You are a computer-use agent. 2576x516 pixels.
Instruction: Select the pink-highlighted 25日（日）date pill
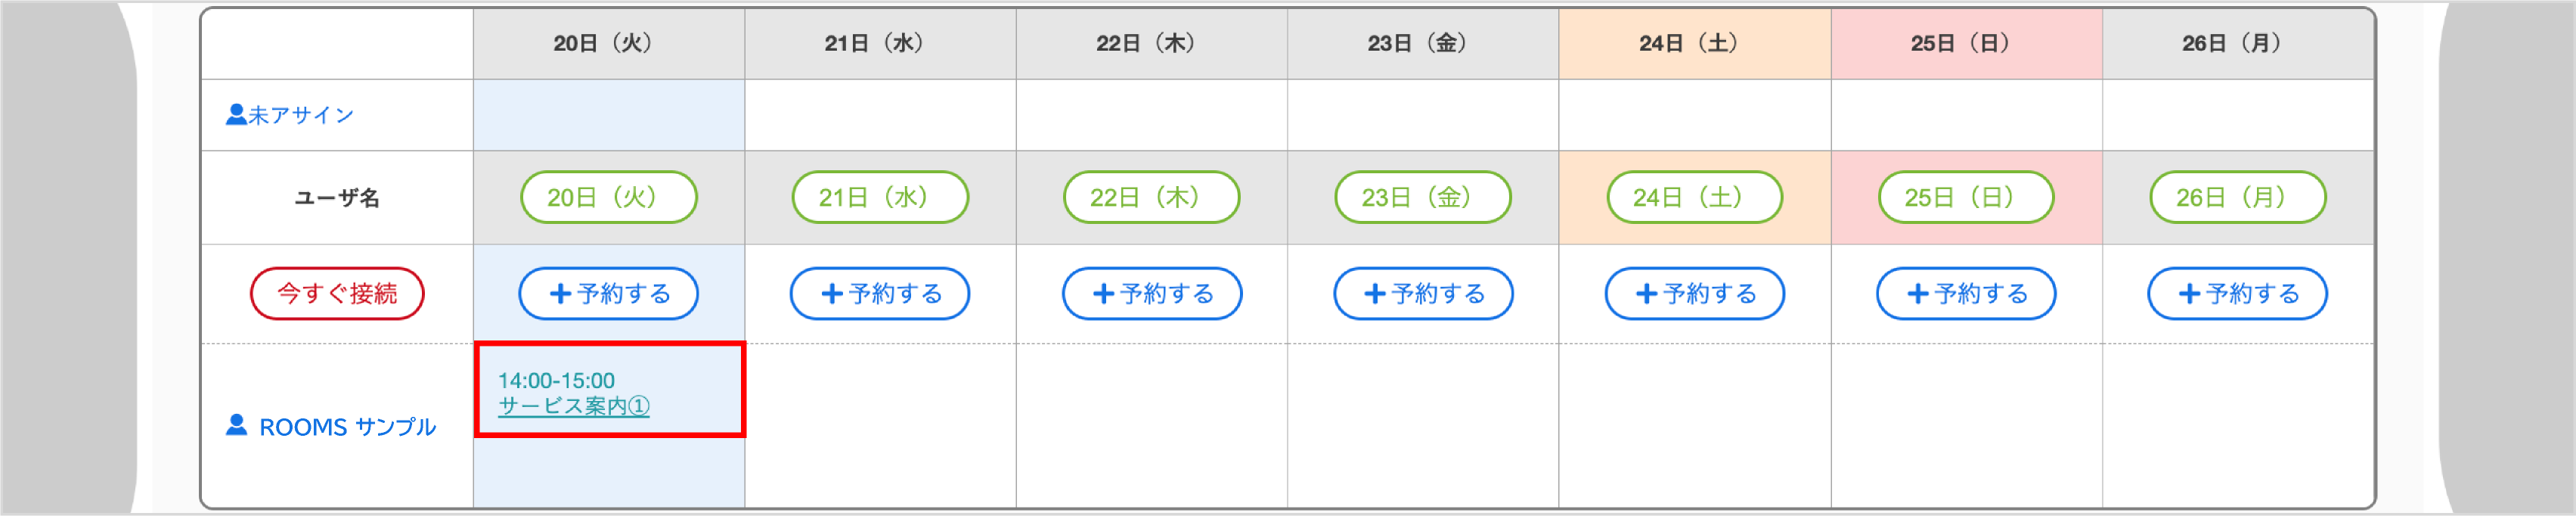click(1965, 197)
